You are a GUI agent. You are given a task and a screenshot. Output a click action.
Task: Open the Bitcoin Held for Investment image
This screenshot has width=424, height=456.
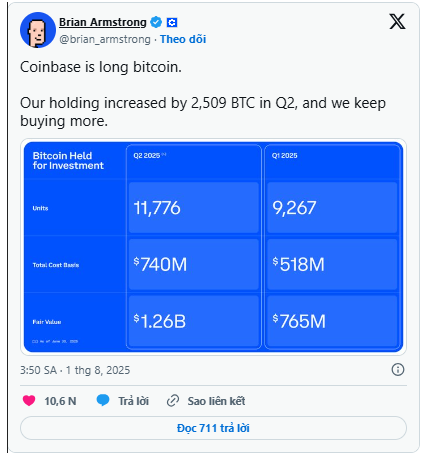coord(213,247)
